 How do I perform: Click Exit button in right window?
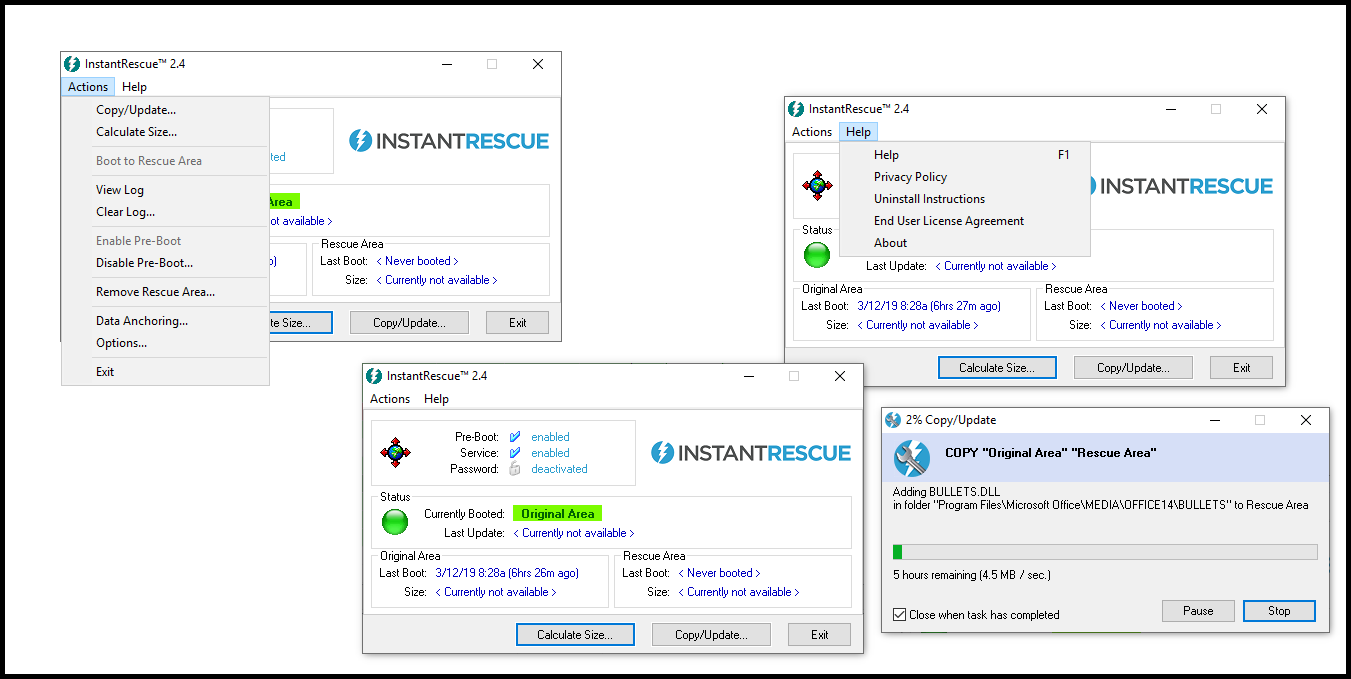[x=1242, y=368]
